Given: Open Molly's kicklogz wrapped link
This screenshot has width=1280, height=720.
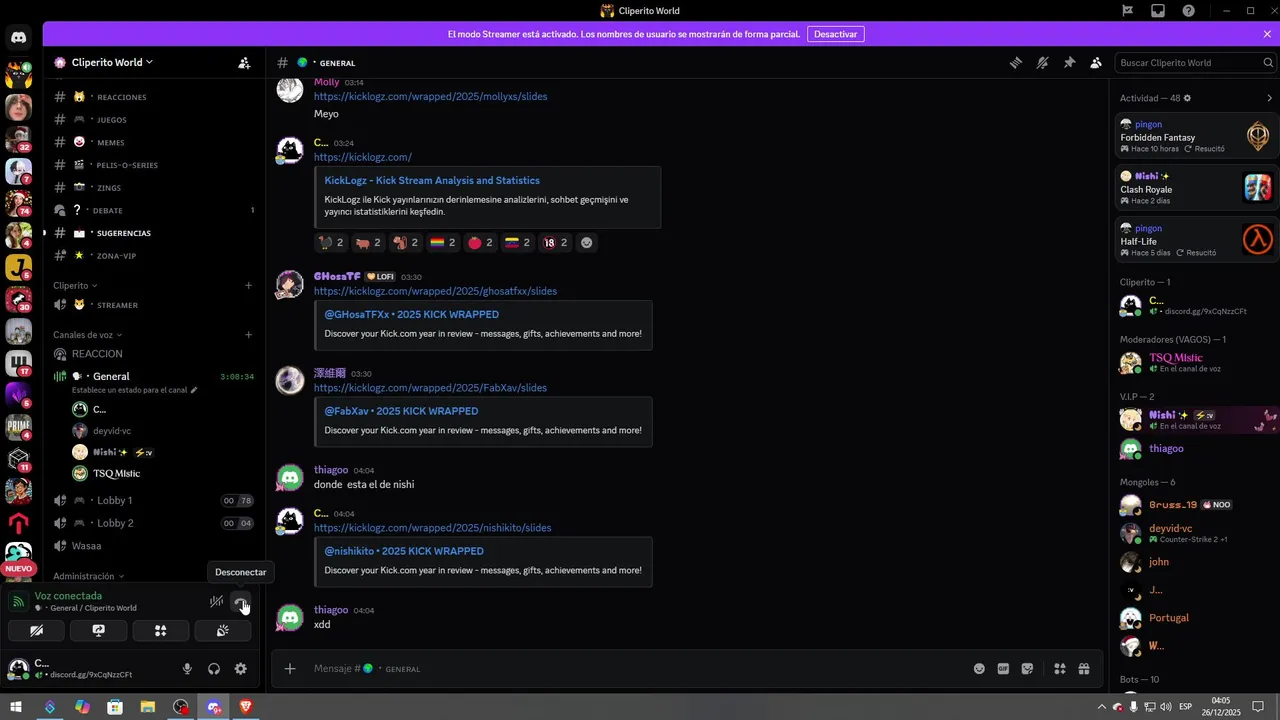Looking at the screenshot, I should tap(430, 97).
